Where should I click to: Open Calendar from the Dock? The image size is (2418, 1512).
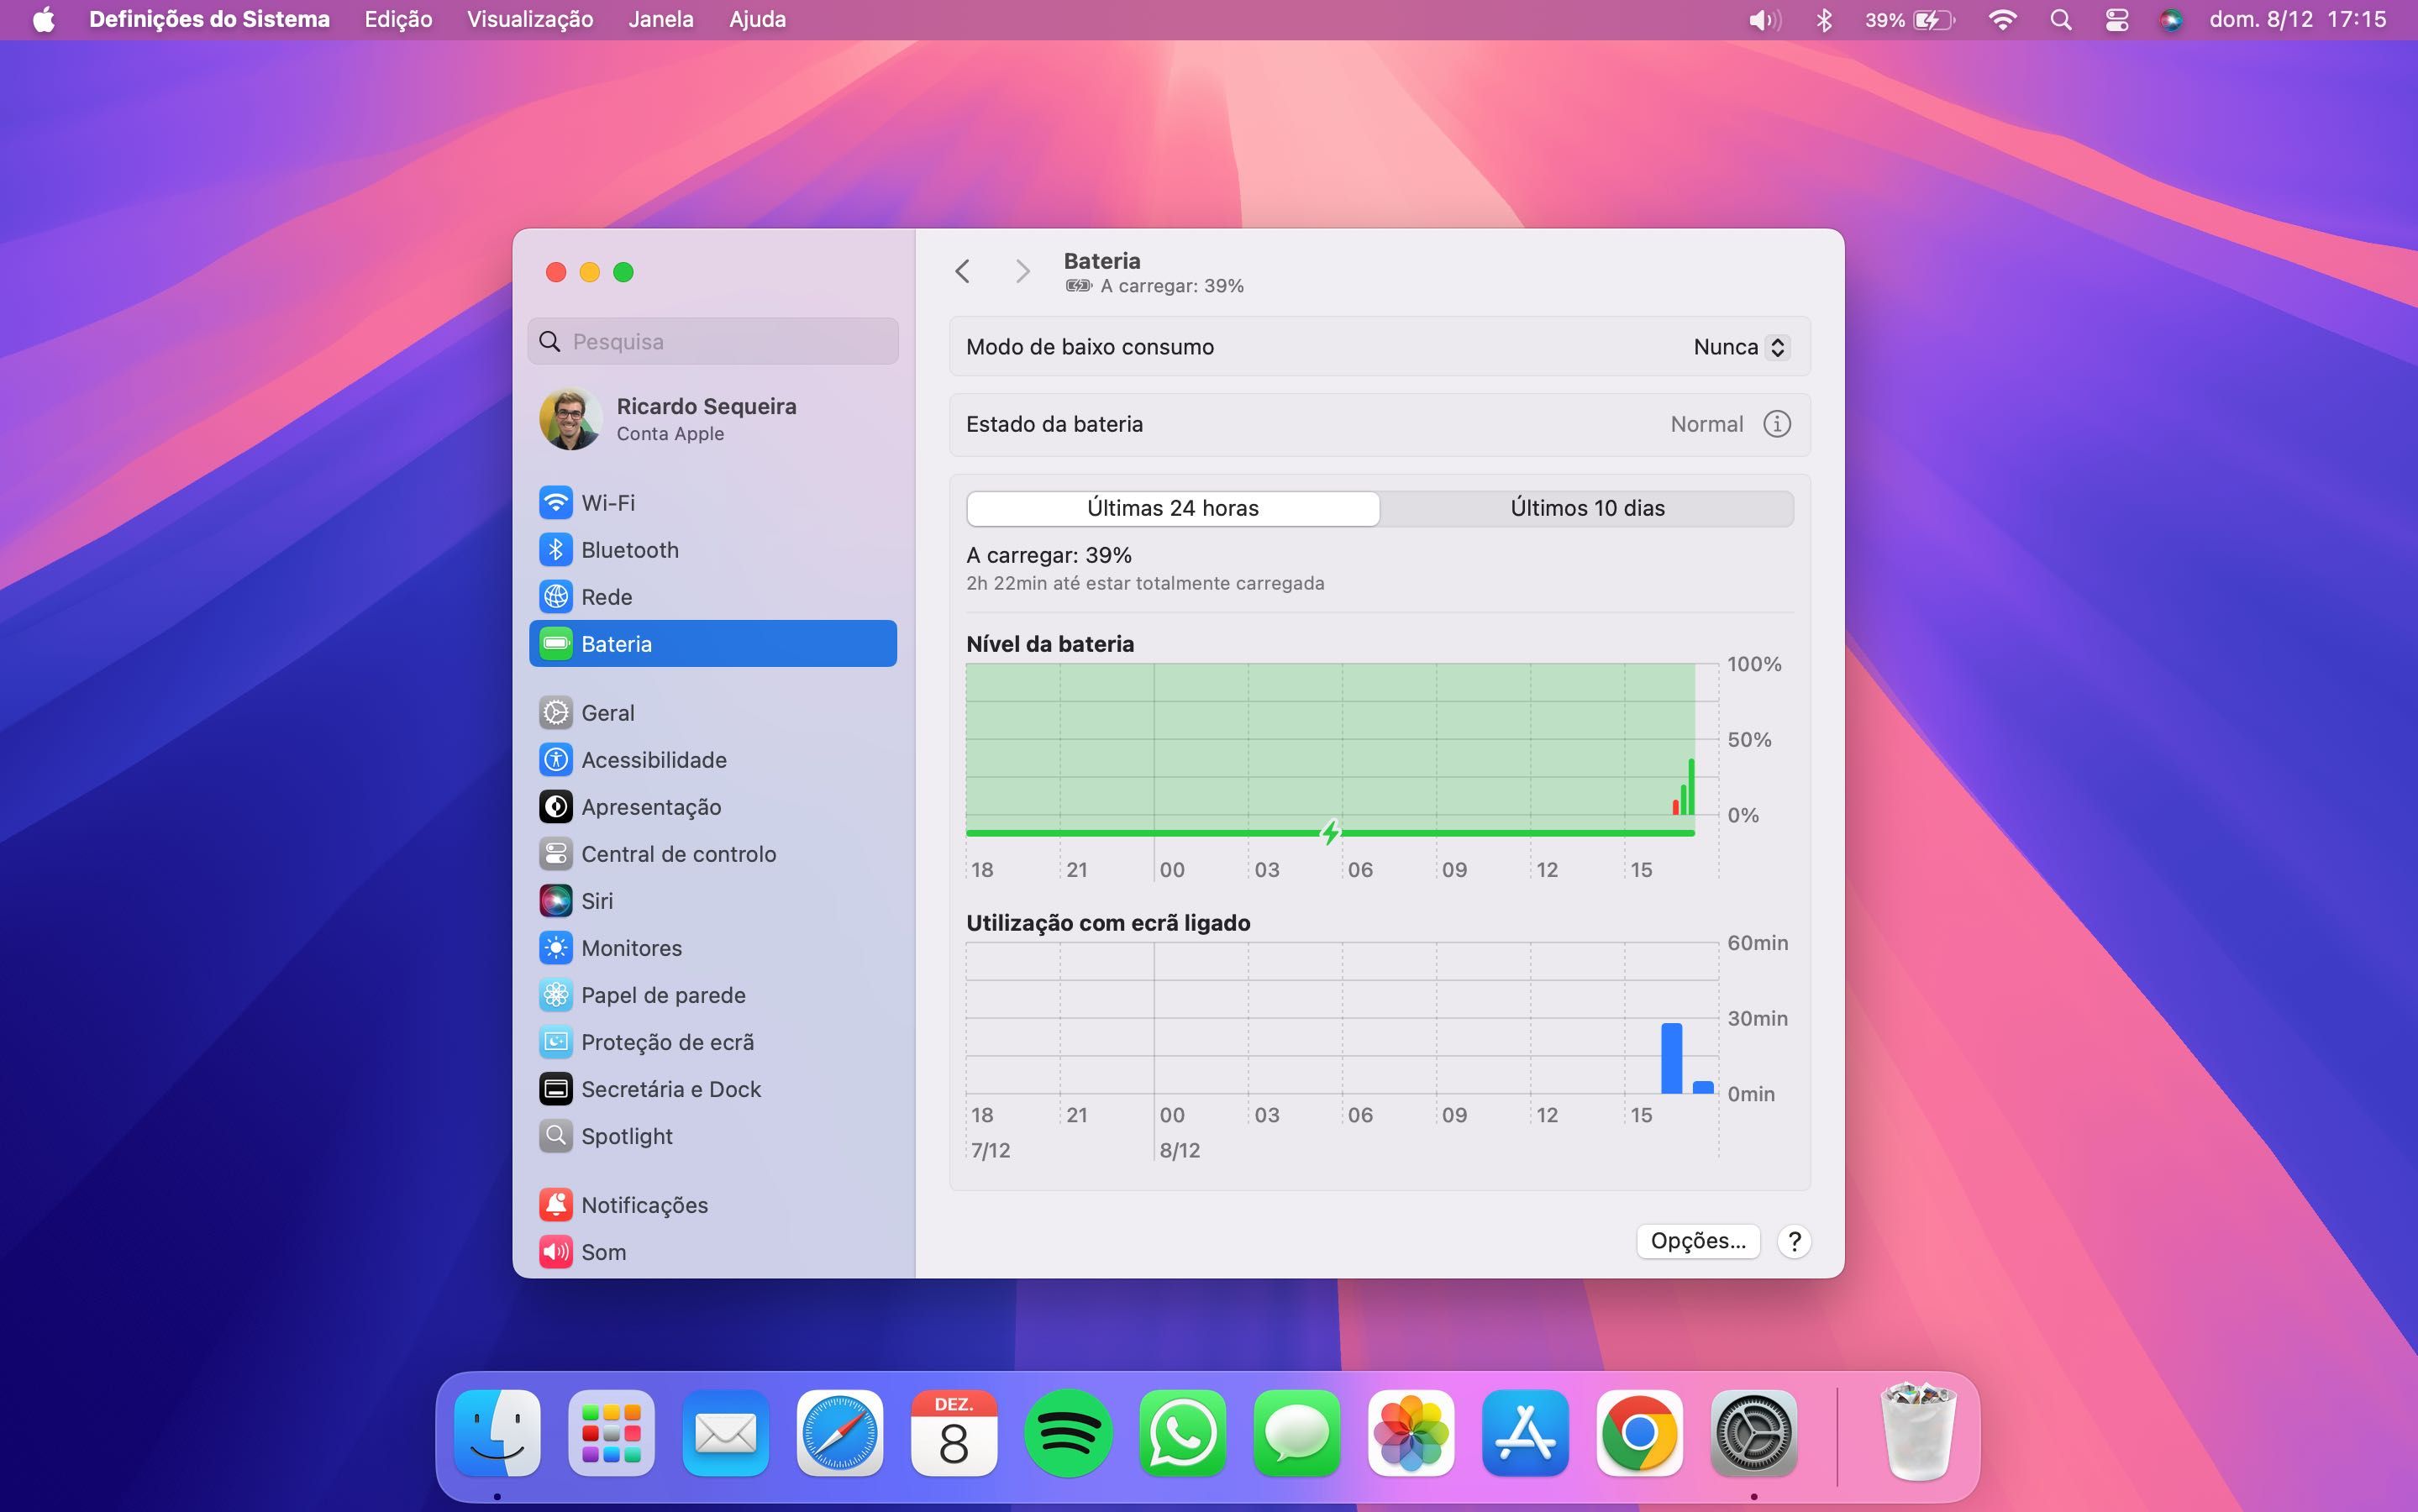953,1433
